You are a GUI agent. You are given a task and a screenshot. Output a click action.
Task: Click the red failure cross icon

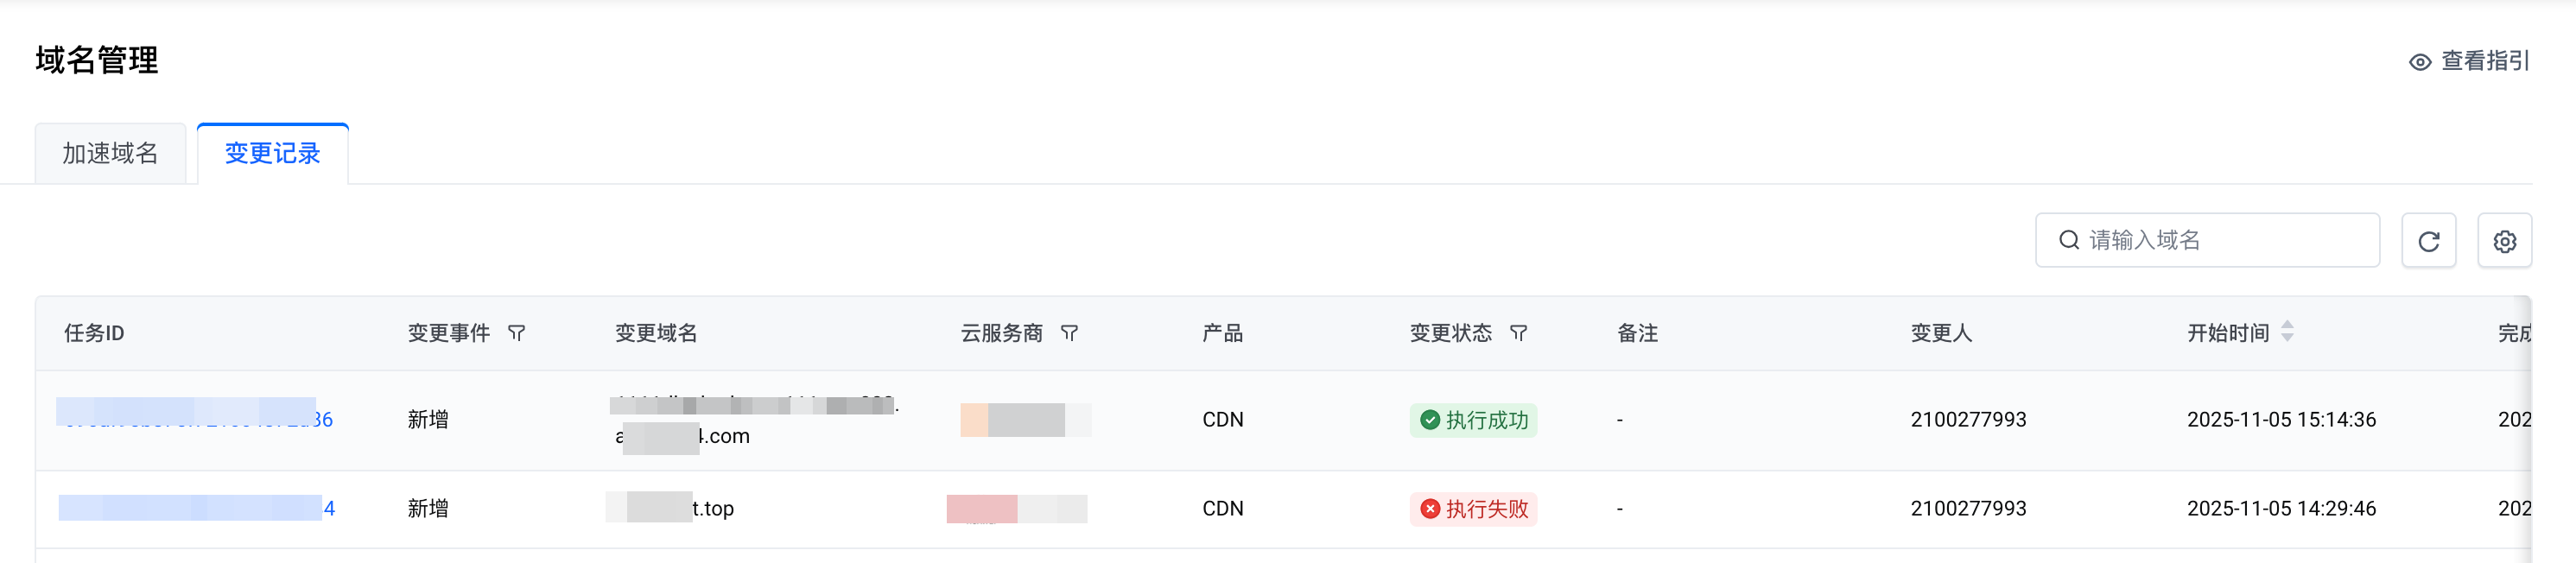1430,509
